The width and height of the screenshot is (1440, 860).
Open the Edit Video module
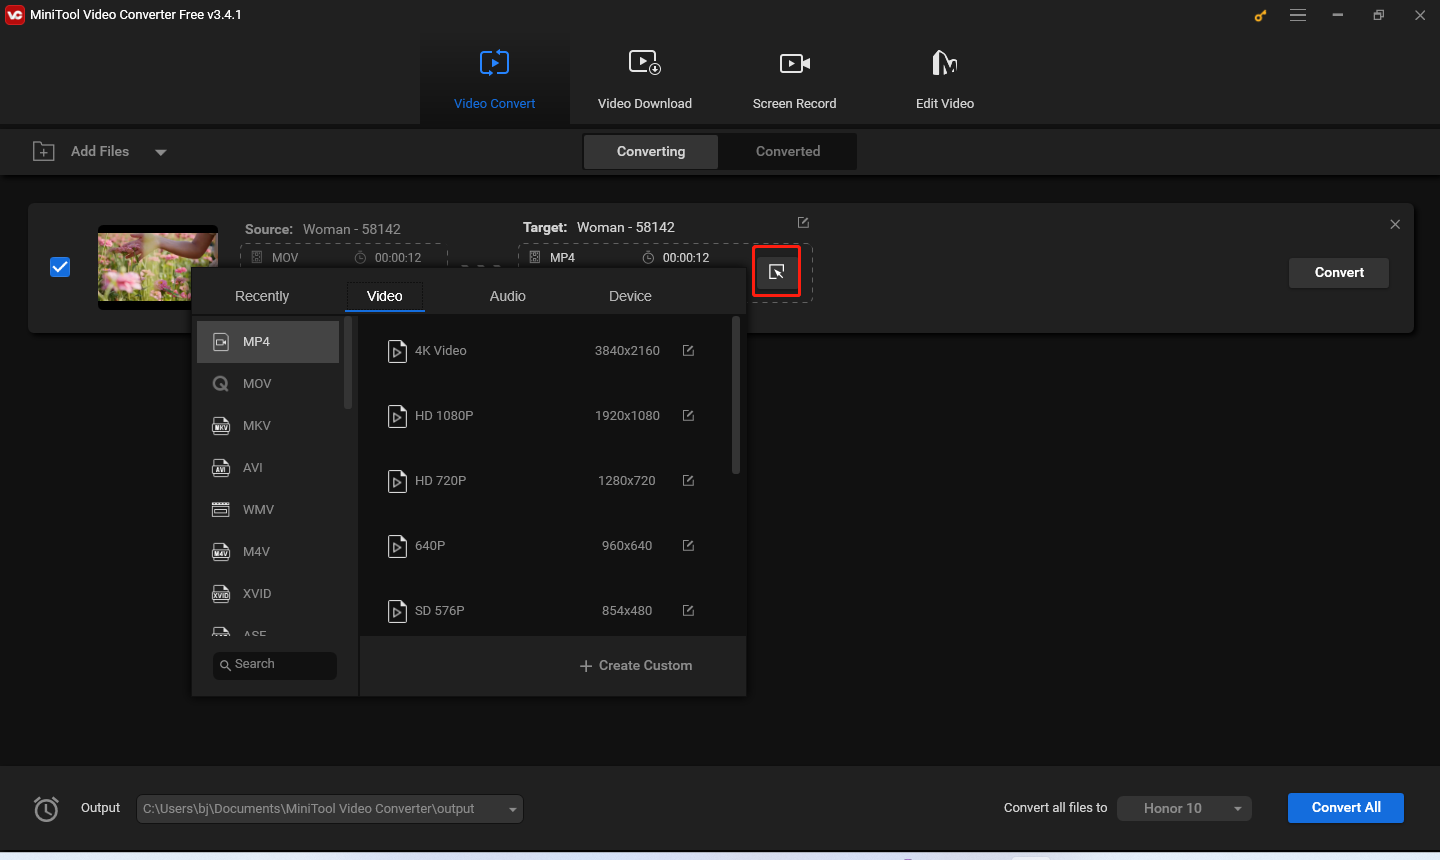point(944,81)
